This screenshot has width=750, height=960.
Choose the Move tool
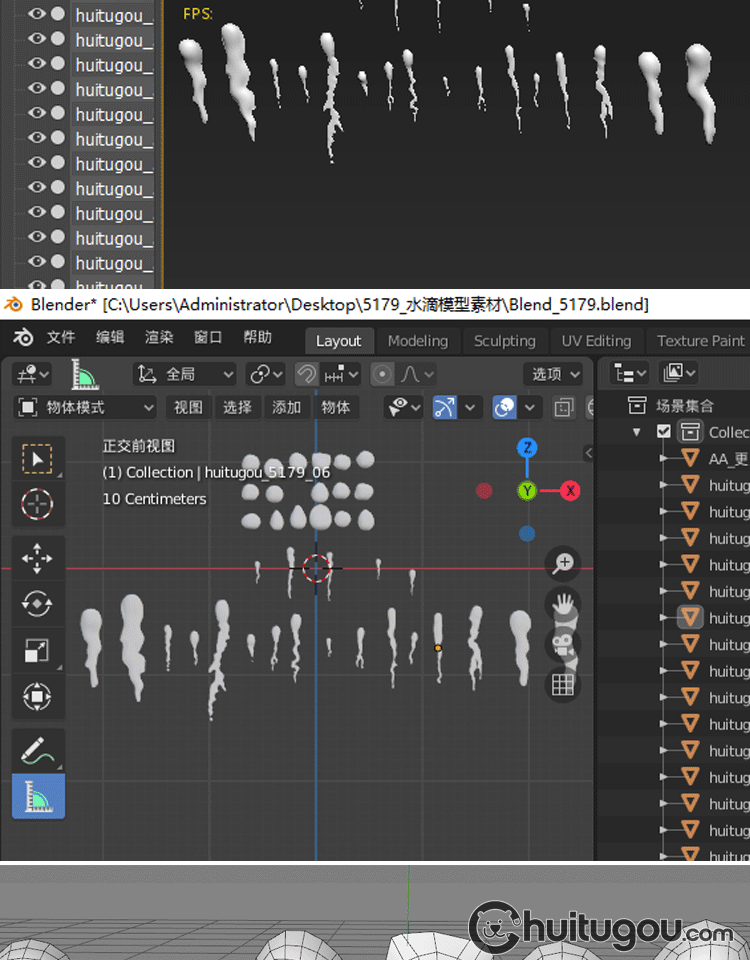(x=38, y=557)
